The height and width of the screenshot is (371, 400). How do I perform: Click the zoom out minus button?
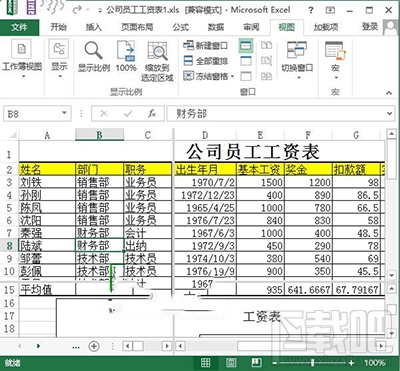tap(274, 363)
